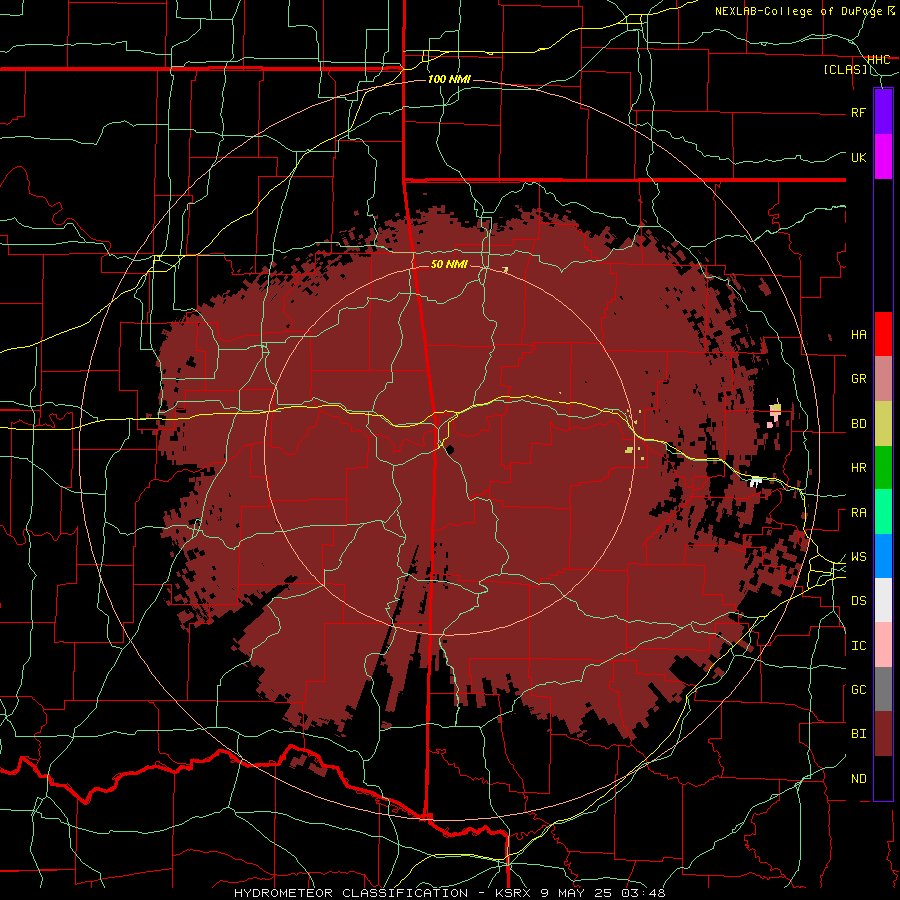Screen dimensions: 900x900
Task: Click the HR legend label
Action: click(859, 468)
